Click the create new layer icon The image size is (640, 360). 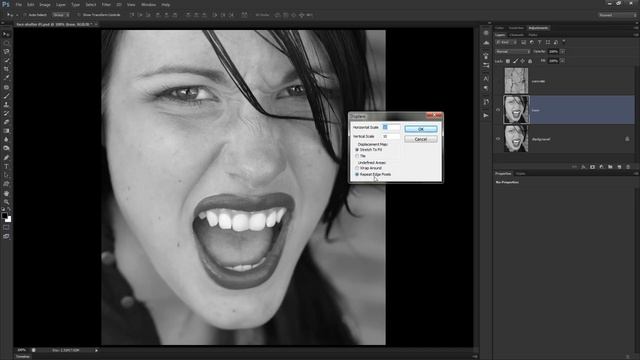(619, 167)
